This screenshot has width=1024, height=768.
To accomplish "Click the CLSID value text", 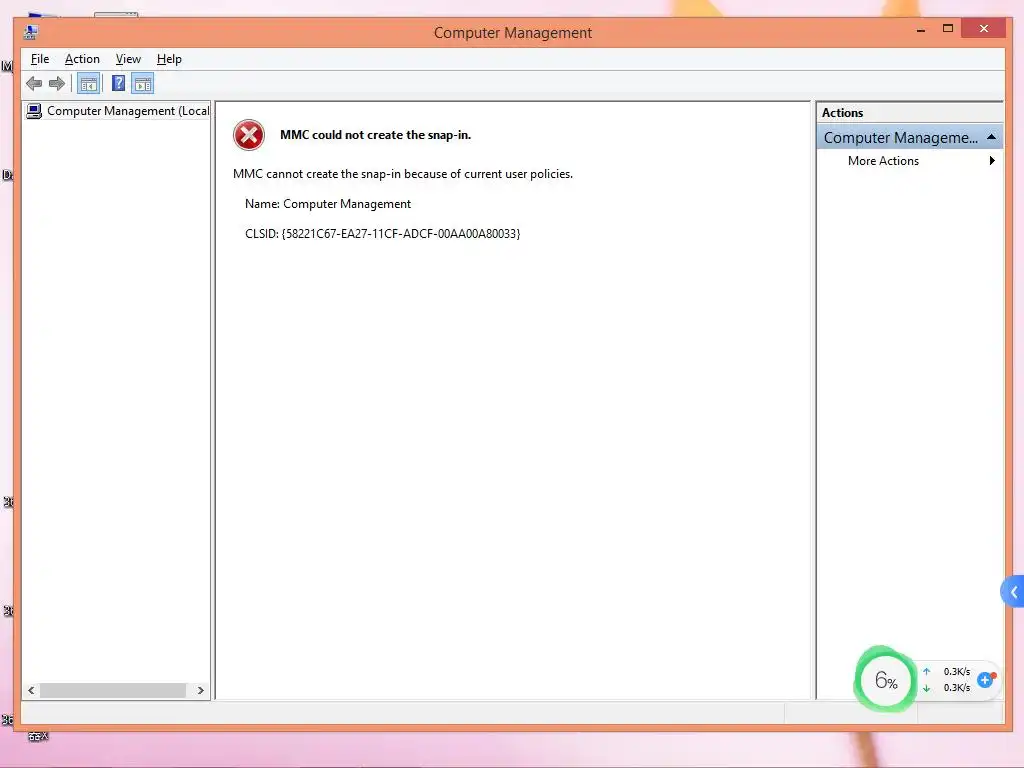I will [400, 234].
